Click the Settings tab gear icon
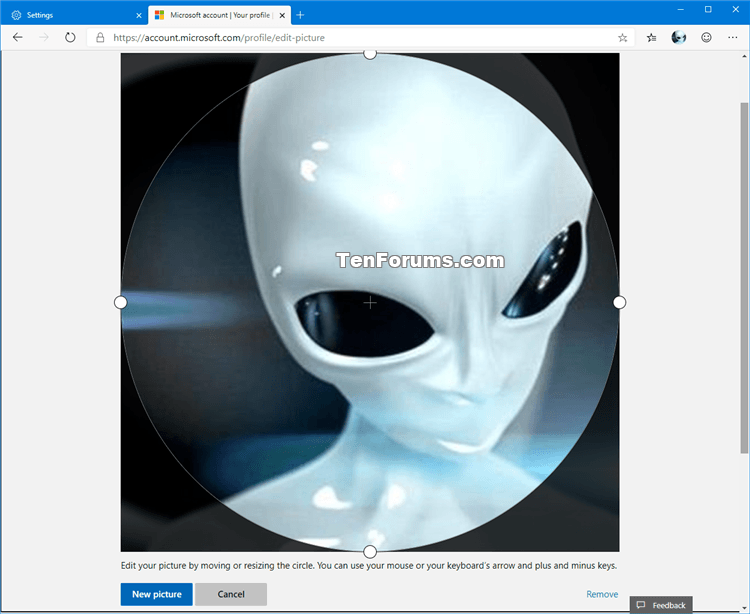 pos(16,15)
